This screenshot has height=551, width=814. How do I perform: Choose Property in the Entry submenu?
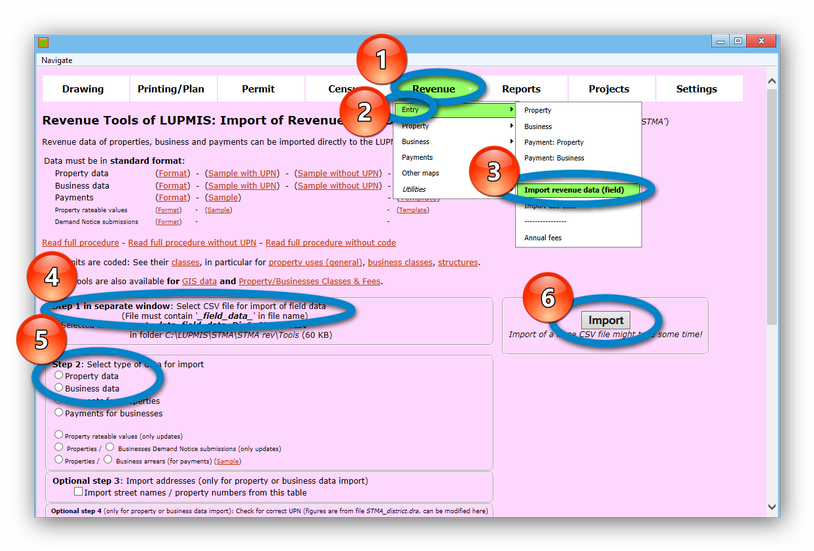click(x=538, y=110)
